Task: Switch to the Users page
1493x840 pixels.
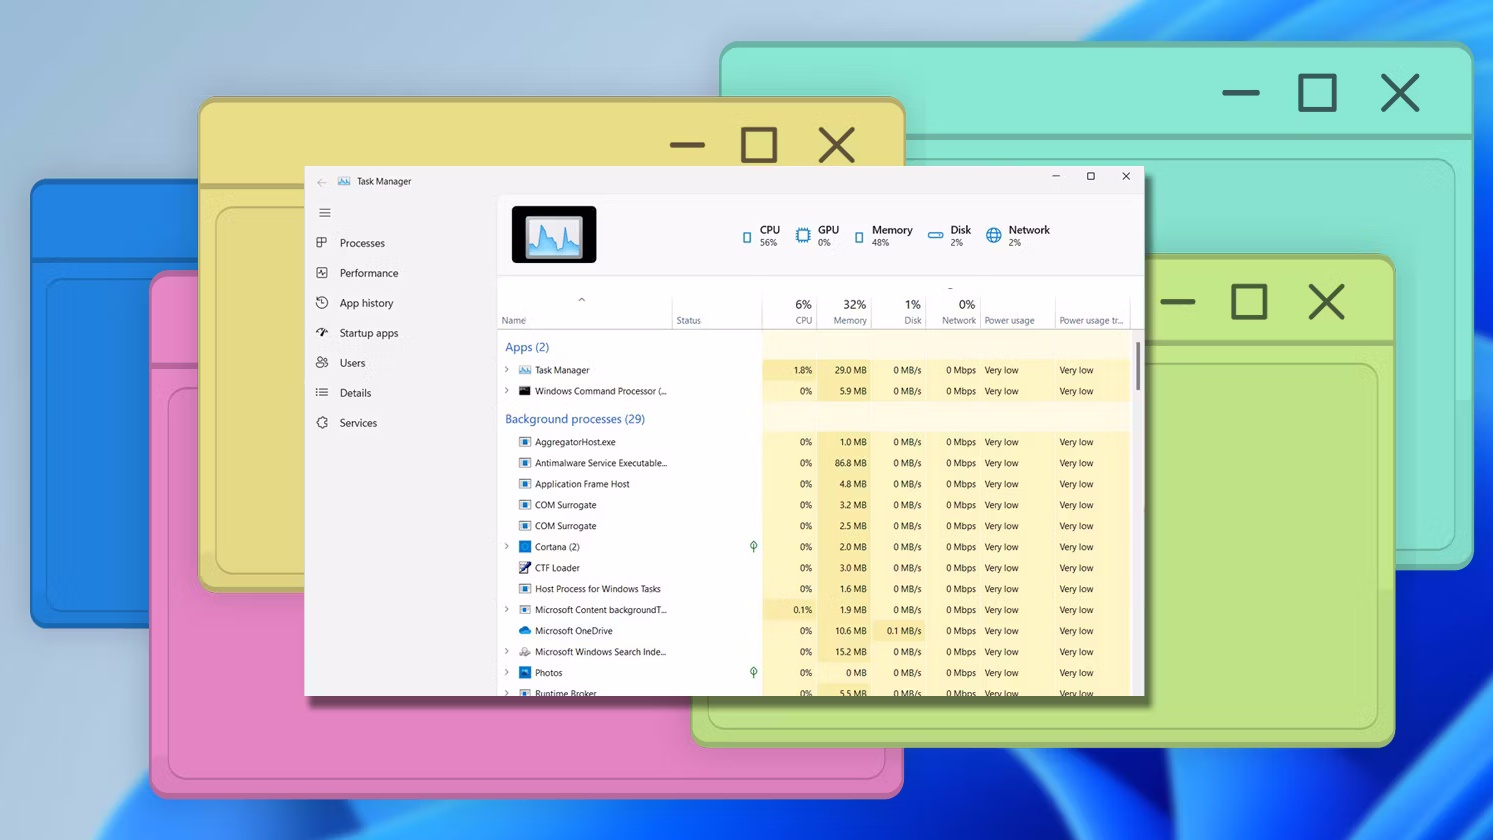Action: [352, 363]
